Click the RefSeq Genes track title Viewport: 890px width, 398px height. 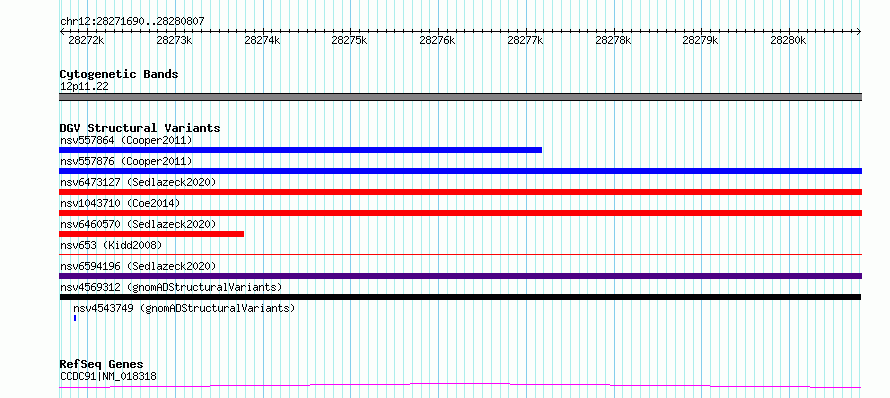click(102, 365)
